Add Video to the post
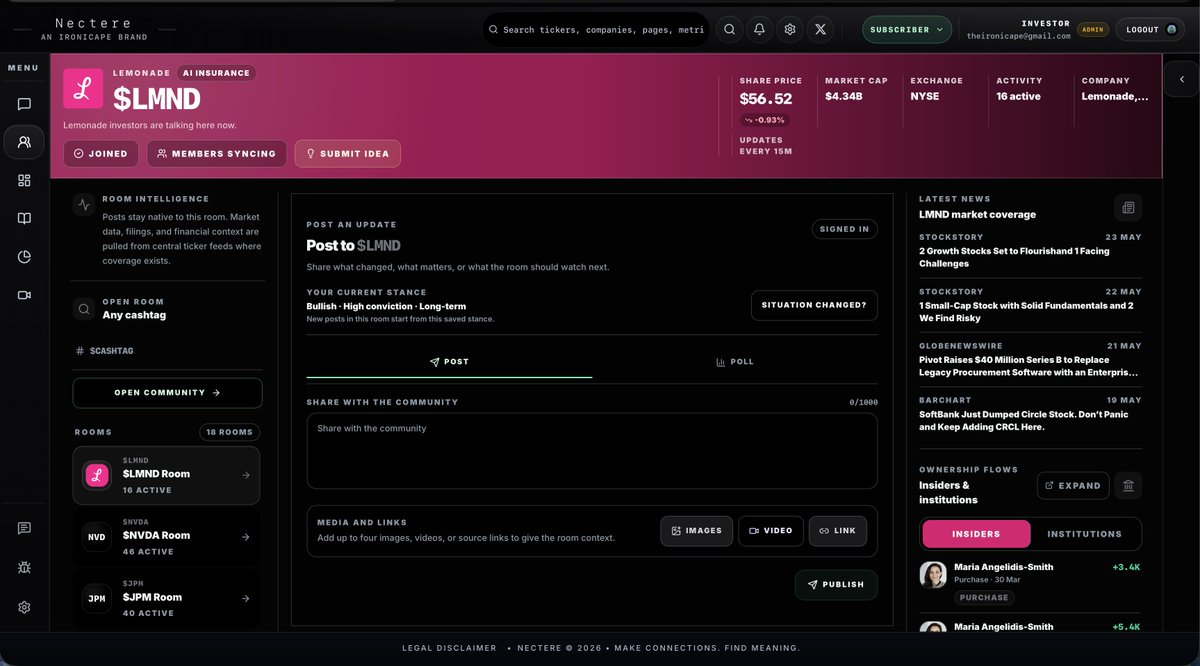The image size is (1200, 666). click(771, 530)
